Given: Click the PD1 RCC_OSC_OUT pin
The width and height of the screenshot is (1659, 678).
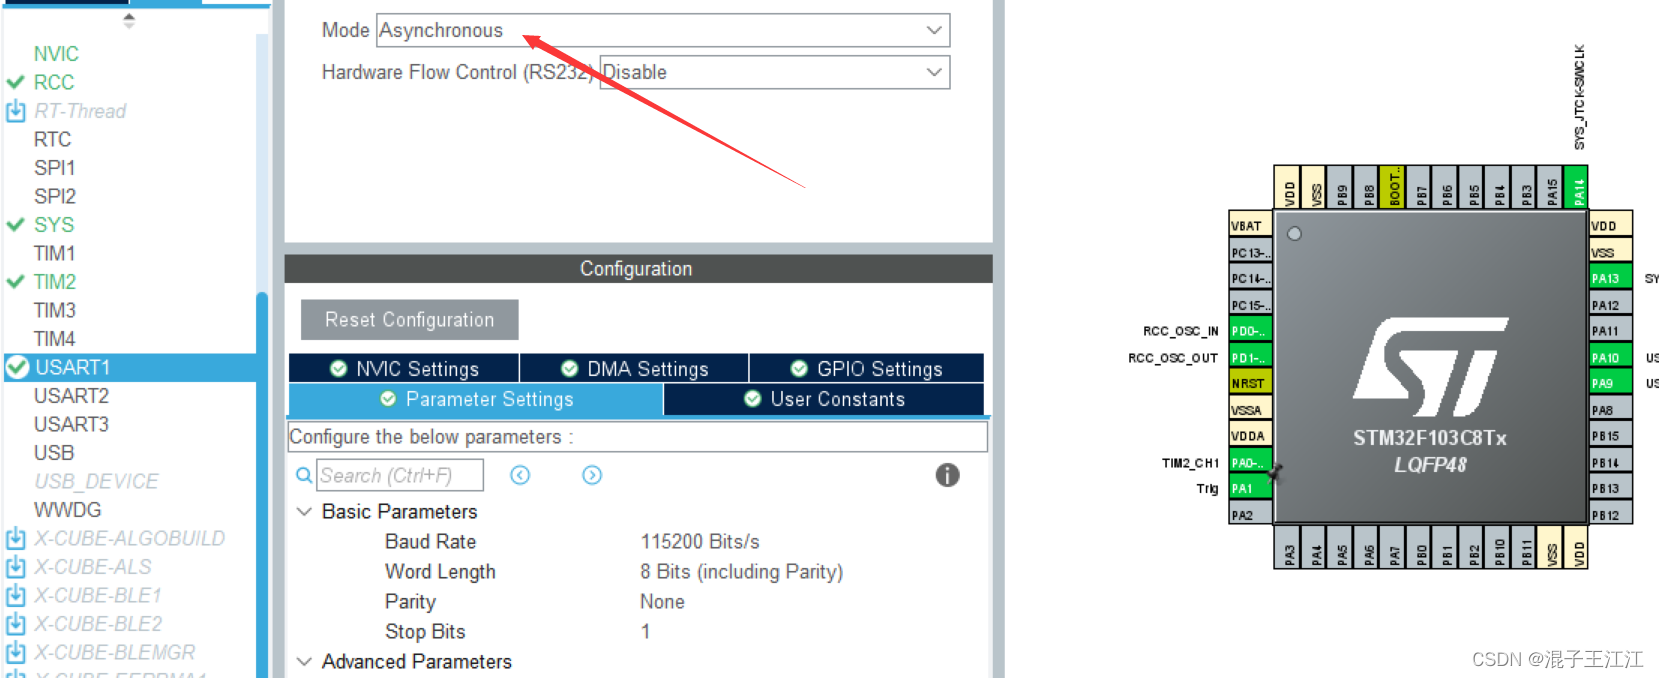Looking at the screenshot, I should [1250, 357].
